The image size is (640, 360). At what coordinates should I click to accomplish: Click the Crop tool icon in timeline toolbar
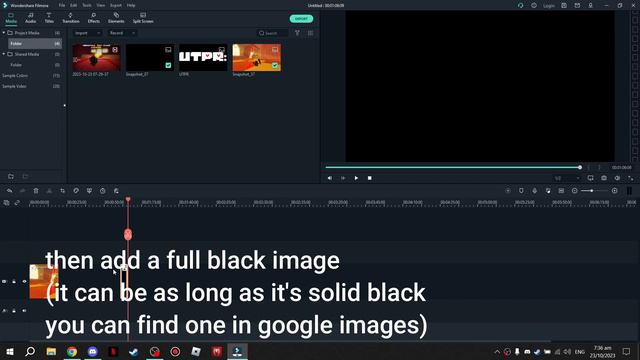point(62,191)
